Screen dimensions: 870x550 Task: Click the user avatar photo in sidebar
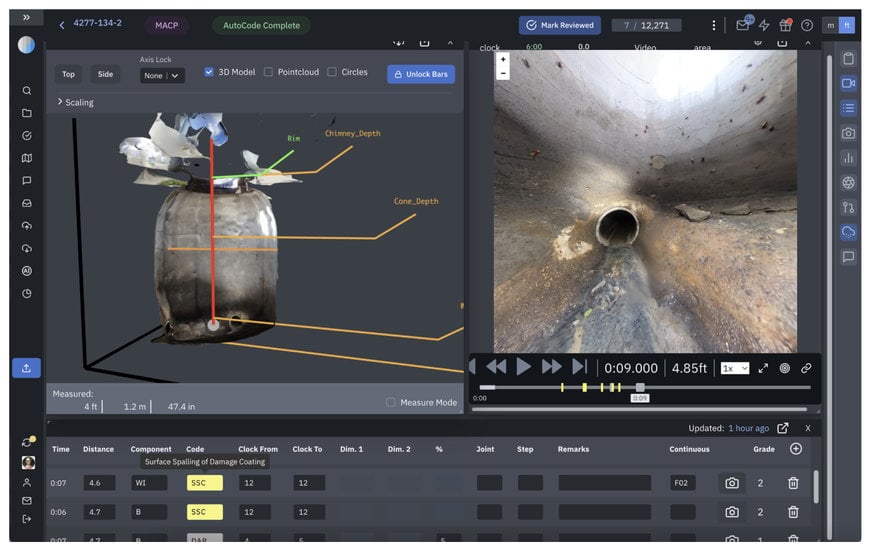coord(28,462)
